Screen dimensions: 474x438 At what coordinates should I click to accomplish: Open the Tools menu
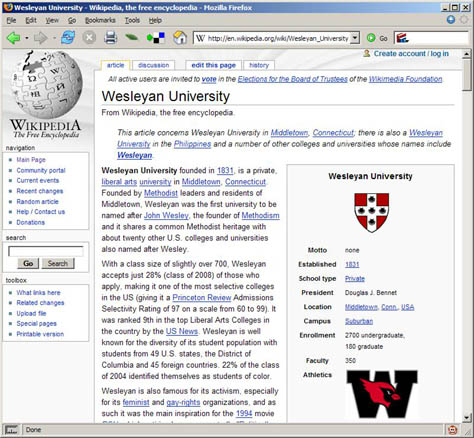132,20
